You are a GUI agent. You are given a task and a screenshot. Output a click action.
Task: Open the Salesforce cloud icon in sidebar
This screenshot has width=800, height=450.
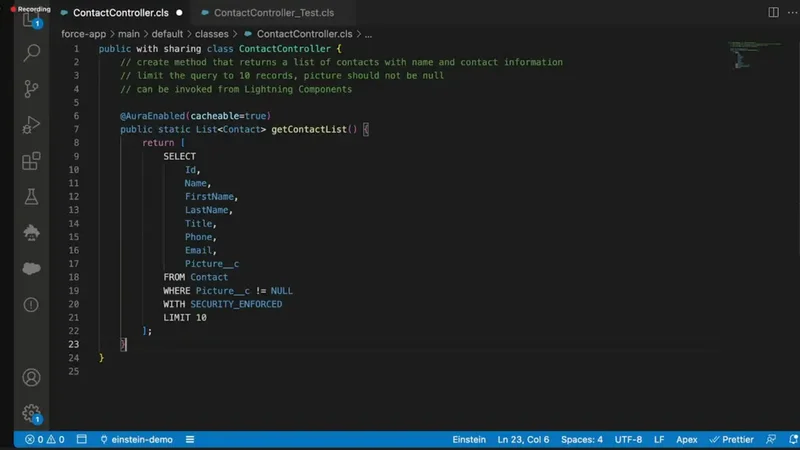tap(32, 268)
